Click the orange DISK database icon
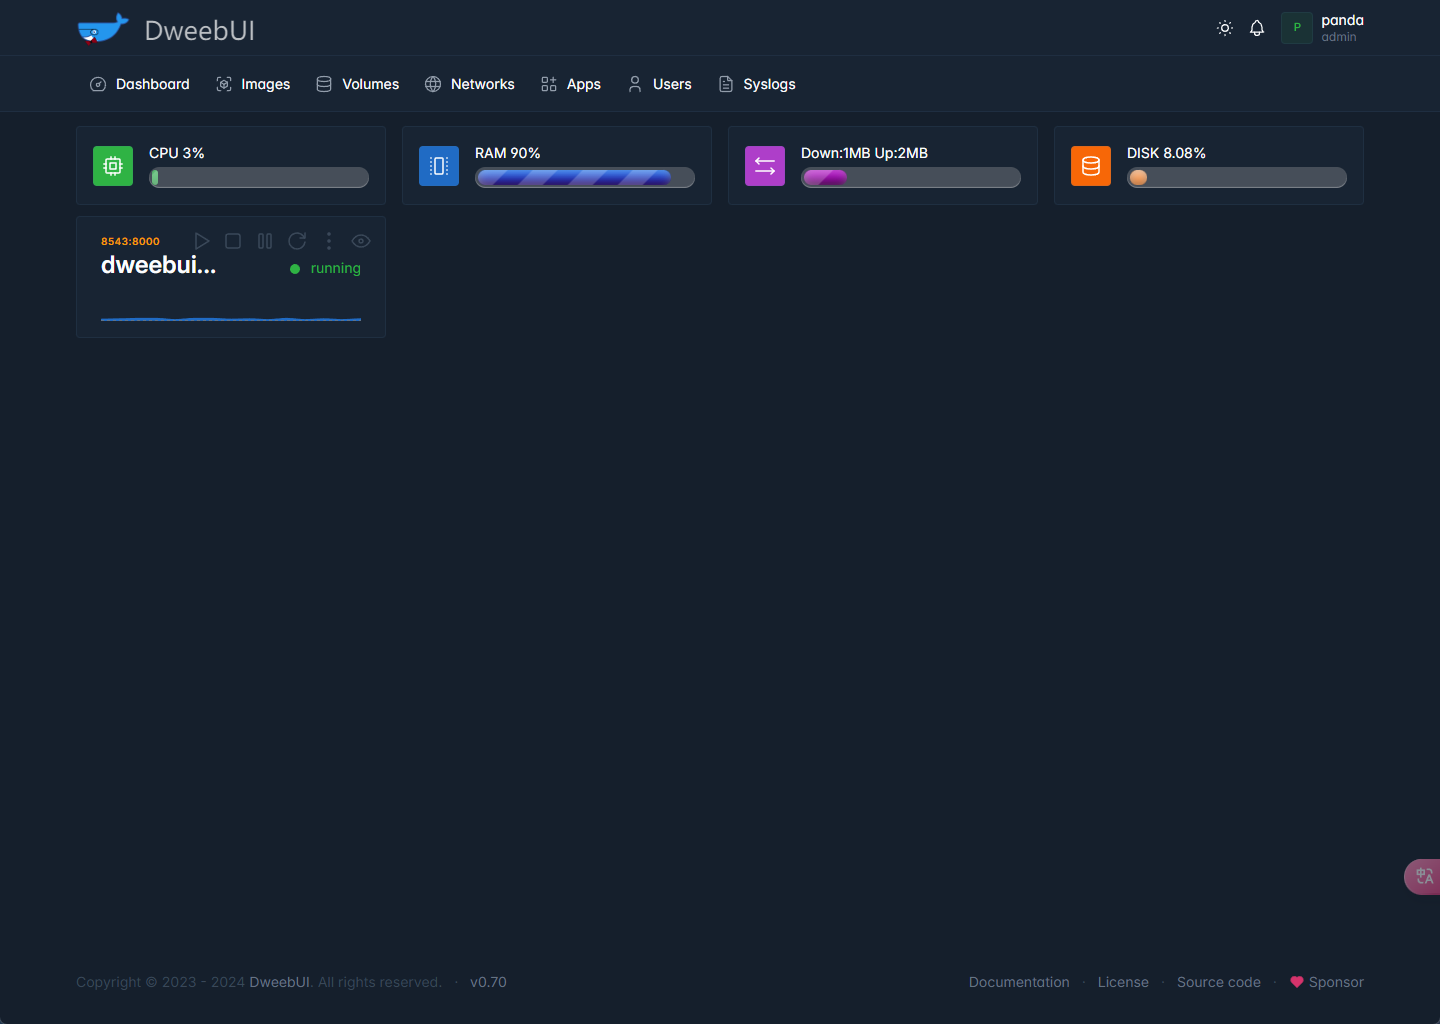The image size is (1440, 1024). tap(1091, 166)
